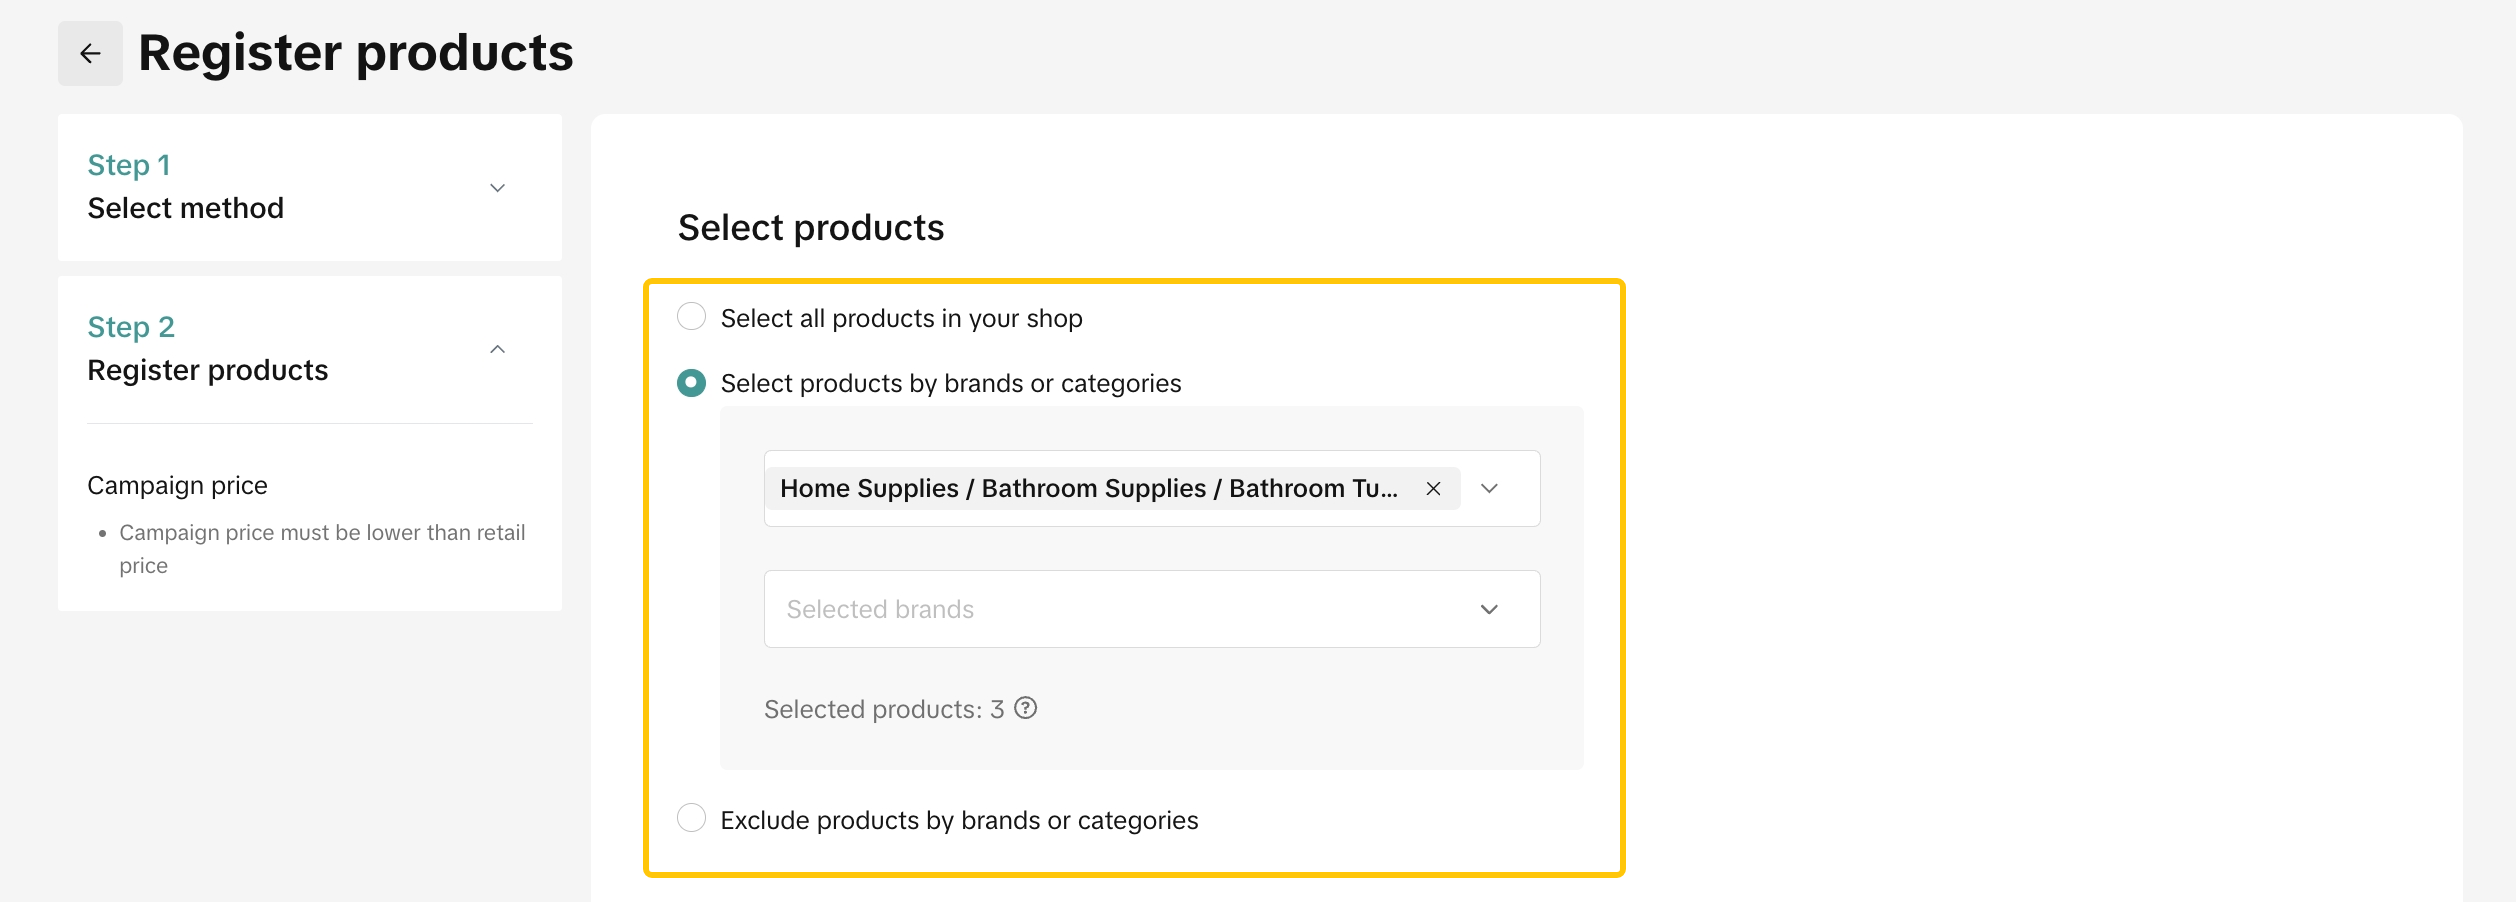Screen dimensions: 2516x902
Task: Remove the Home Supplies category tag
Action: [1433, 489]
